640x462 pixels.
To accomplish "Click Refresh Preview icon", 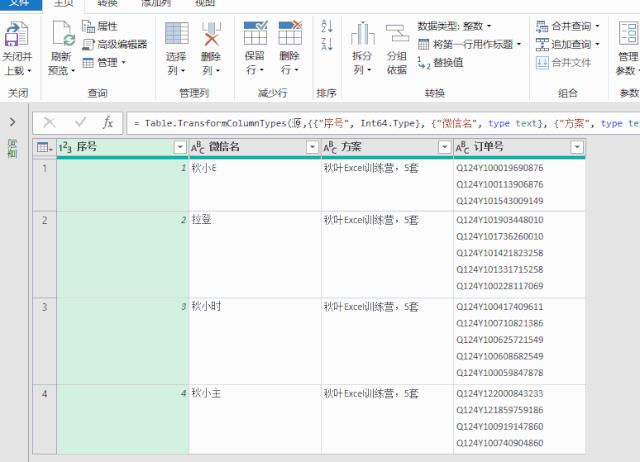I will click(63, 33).
